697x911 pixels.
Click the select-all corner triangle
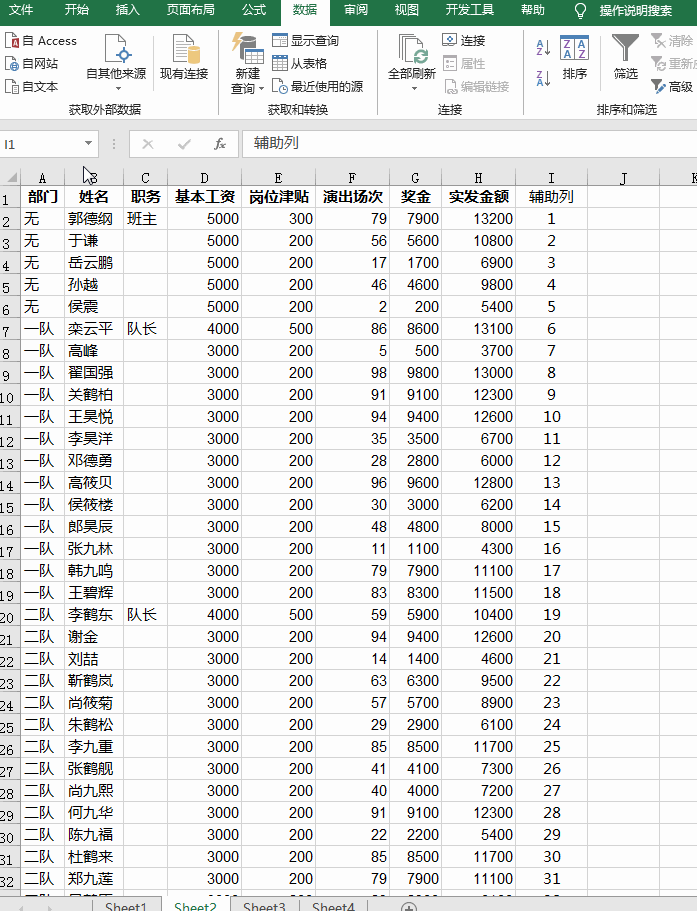(x=10, y=177)
